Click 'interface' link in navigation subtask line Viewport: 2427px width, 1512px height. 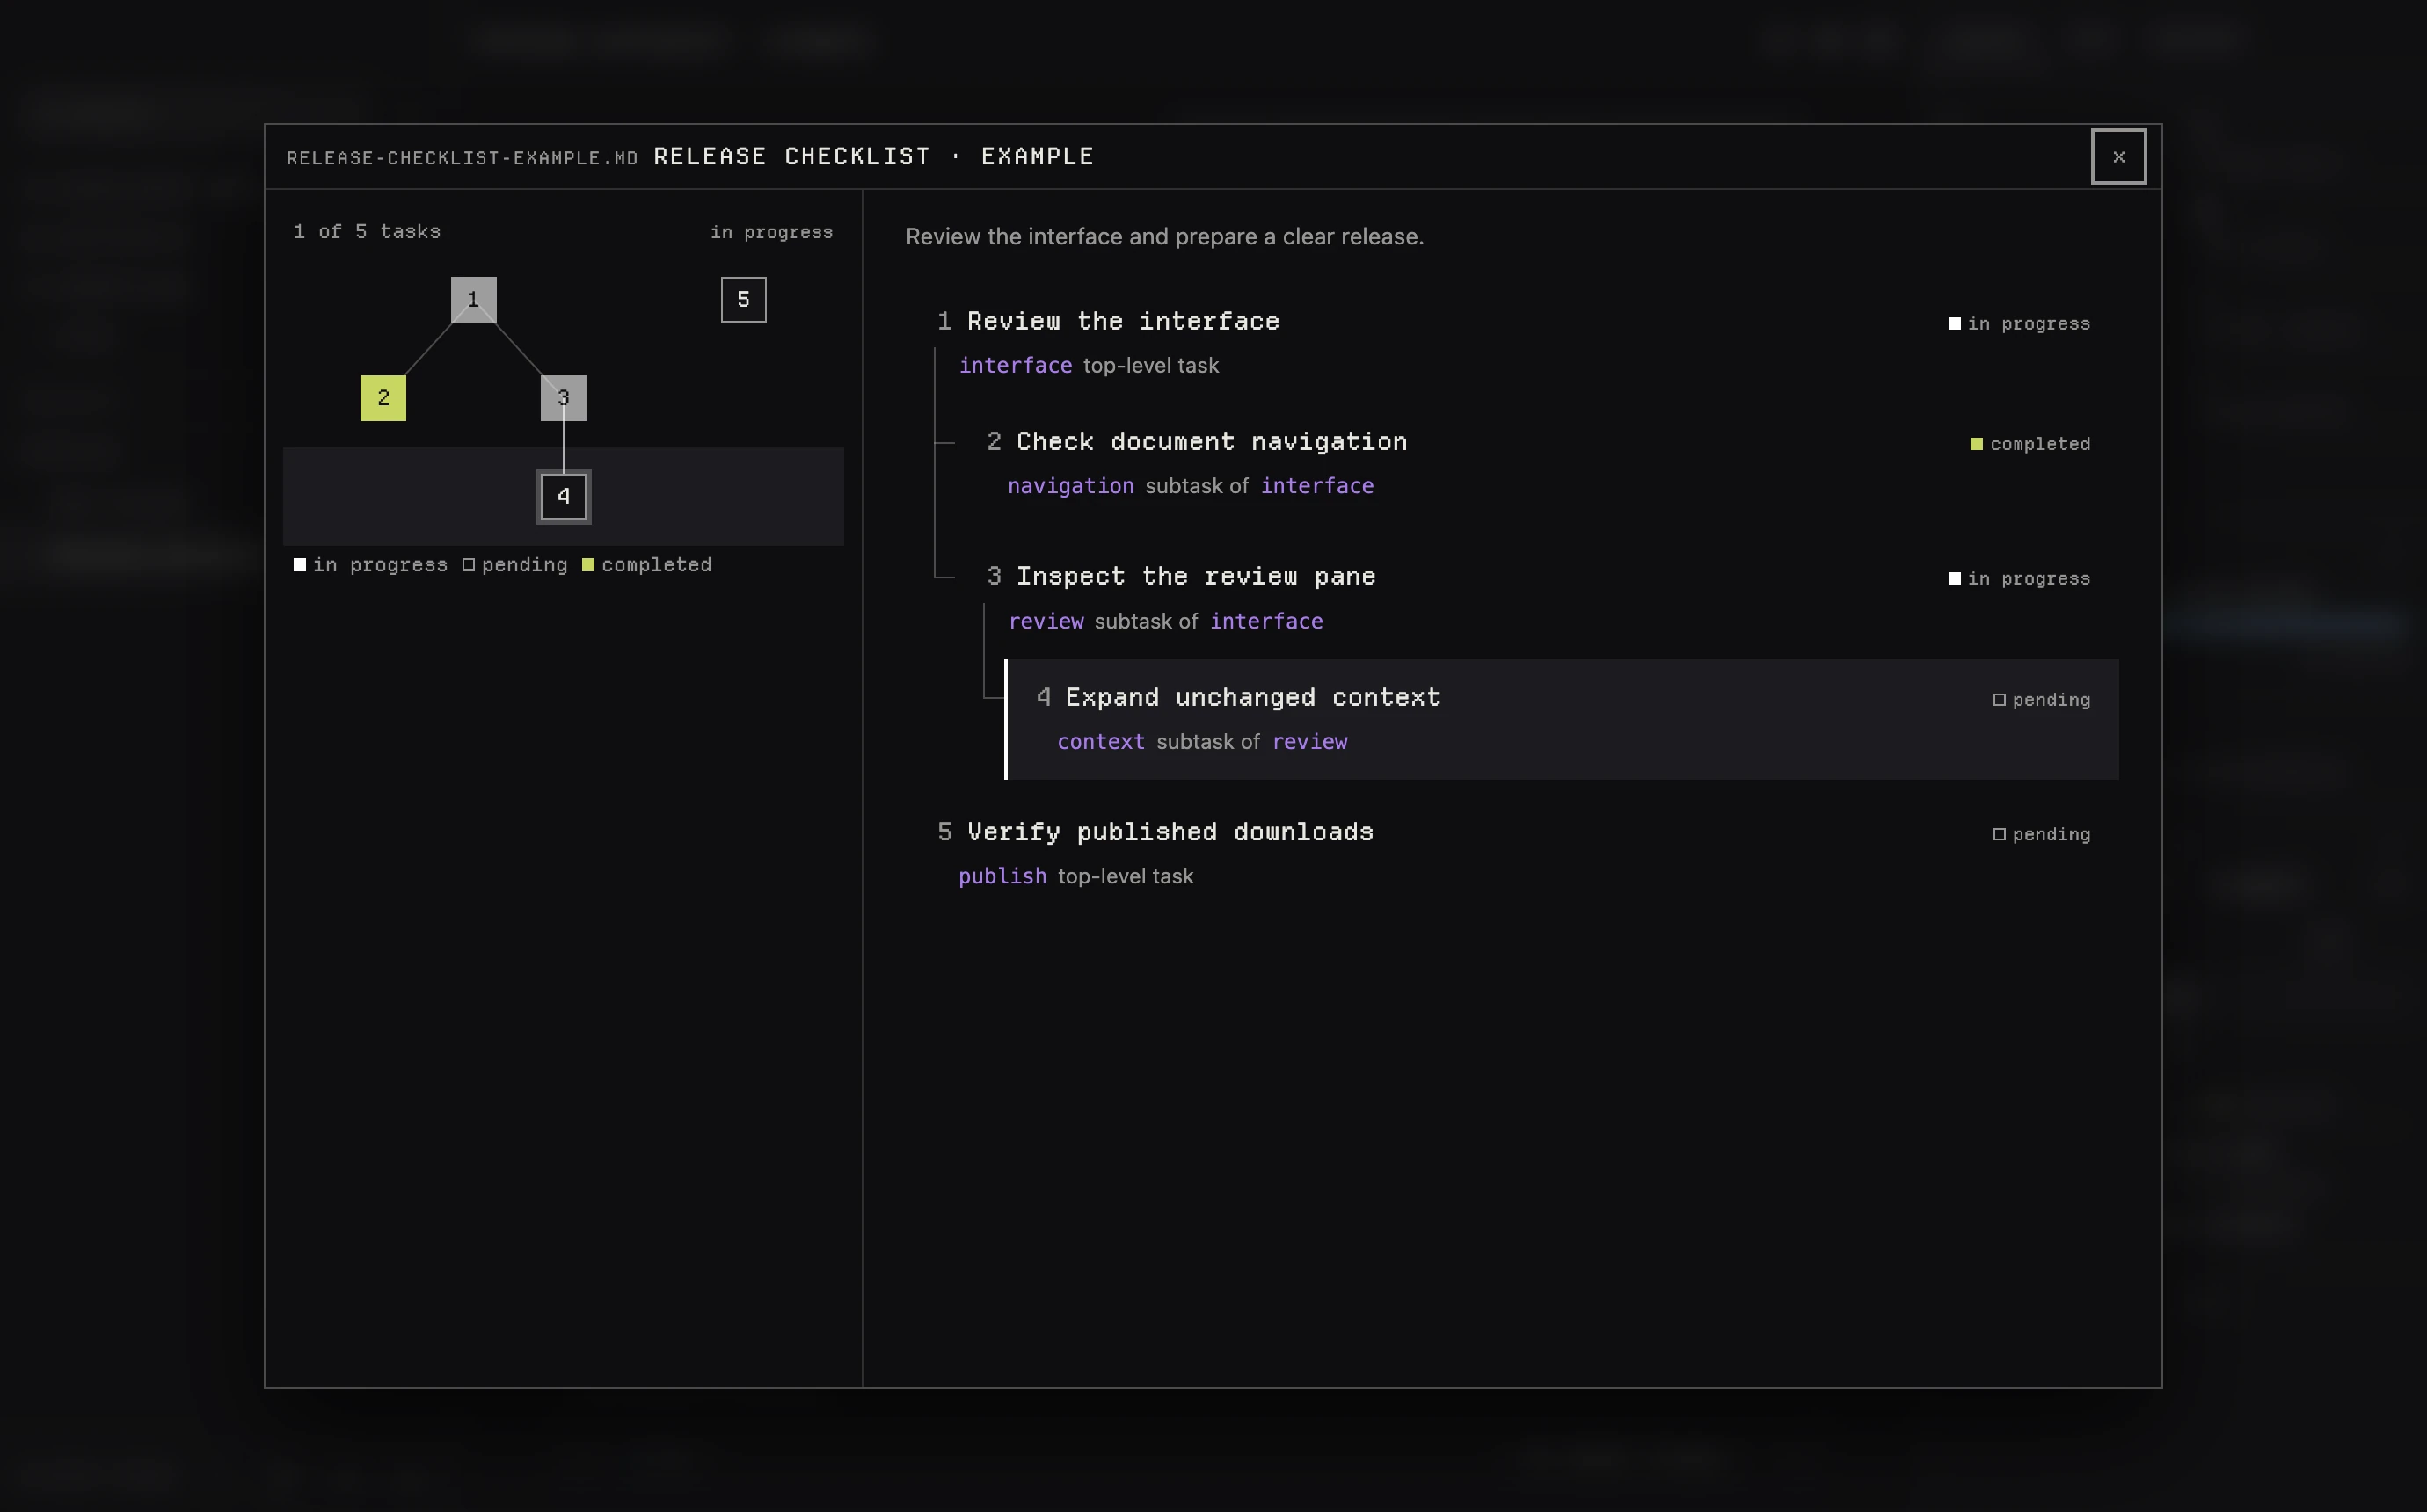click(x=1316, y=486)
